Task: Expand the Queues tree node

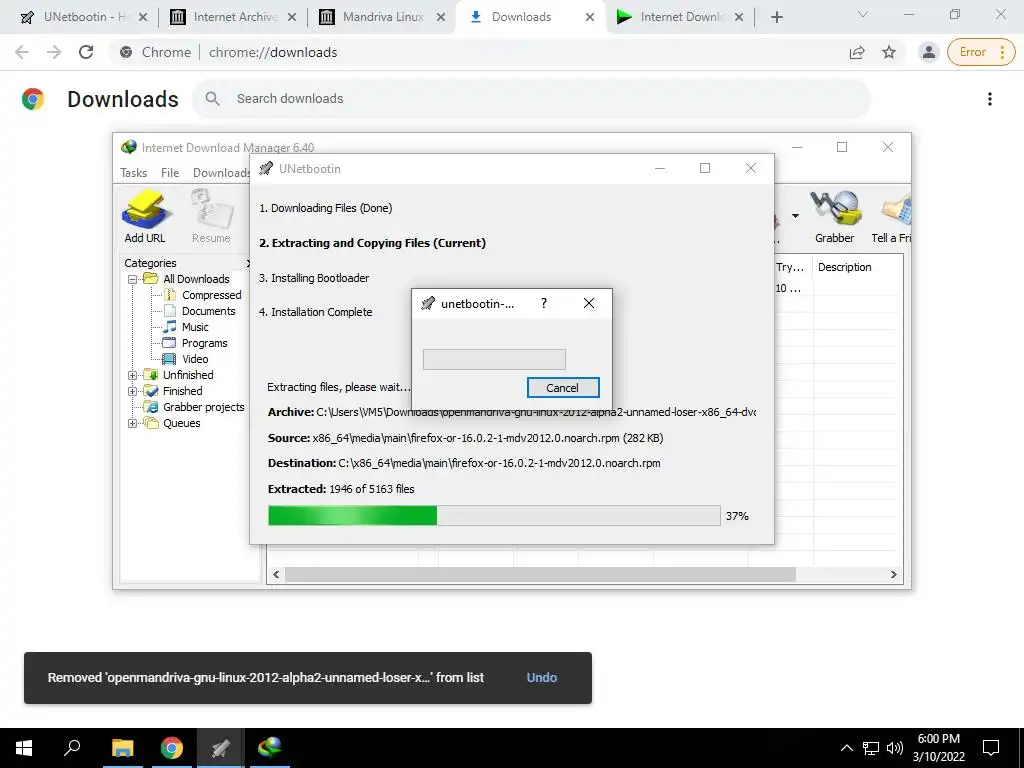Action: coord(133,423)
